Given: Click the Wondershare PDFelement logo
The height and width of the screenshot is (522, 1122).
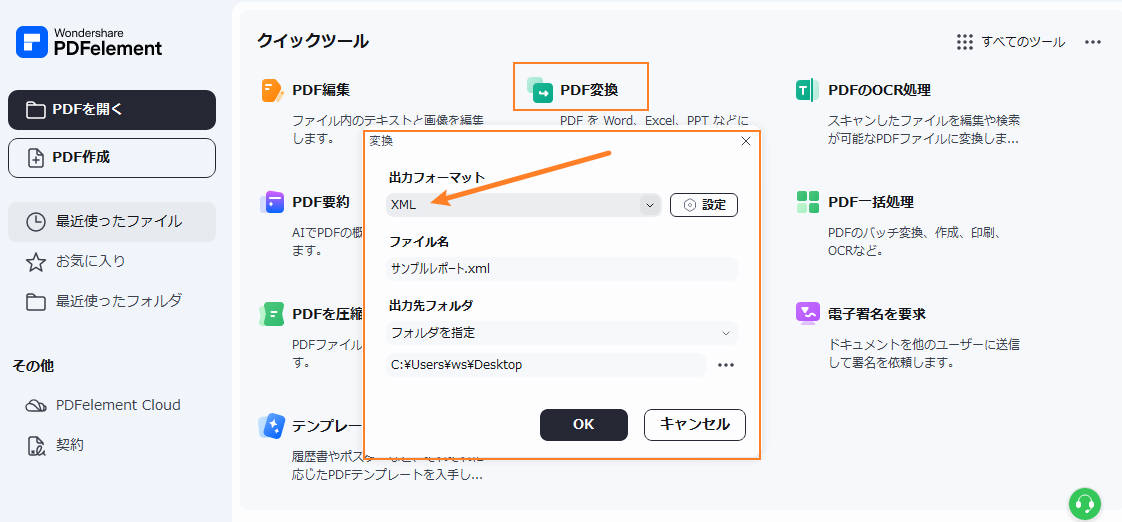Looking at the screenshot, I should [x=89, y=42].
